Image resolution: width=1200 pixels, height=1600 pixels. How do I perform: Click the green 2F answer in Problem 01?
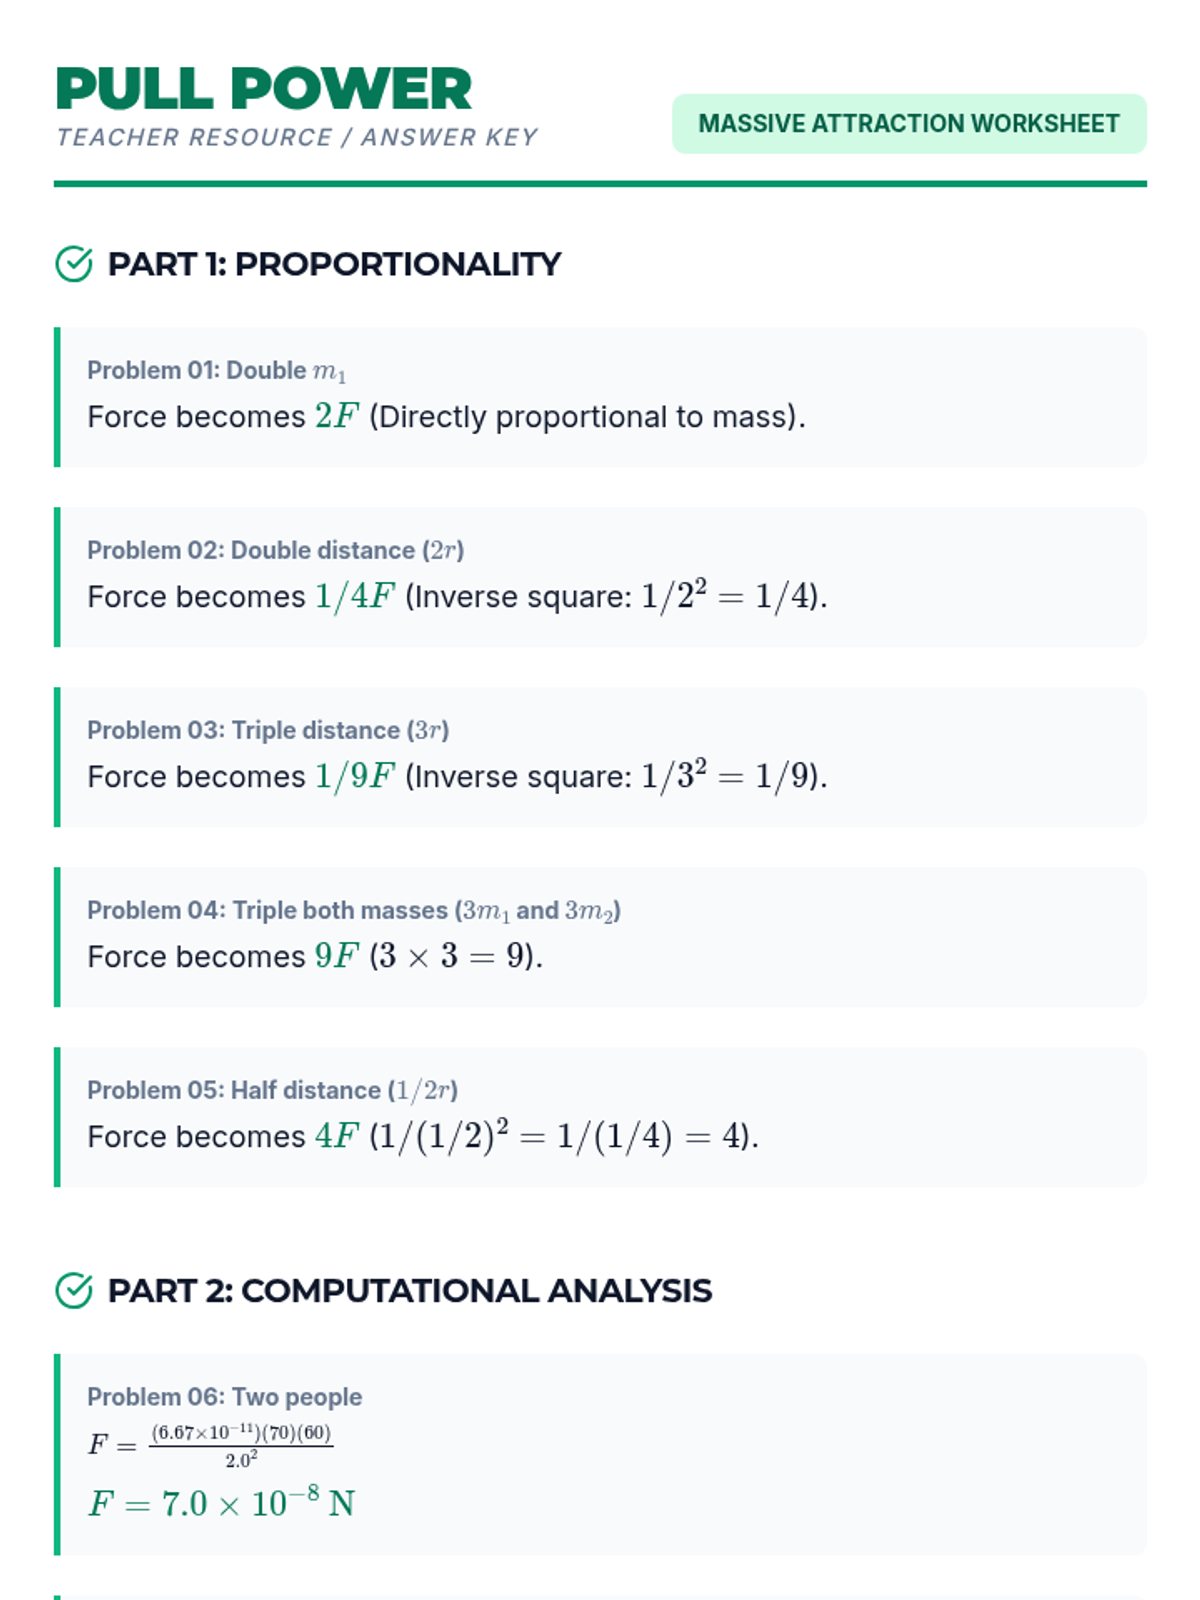336,416
